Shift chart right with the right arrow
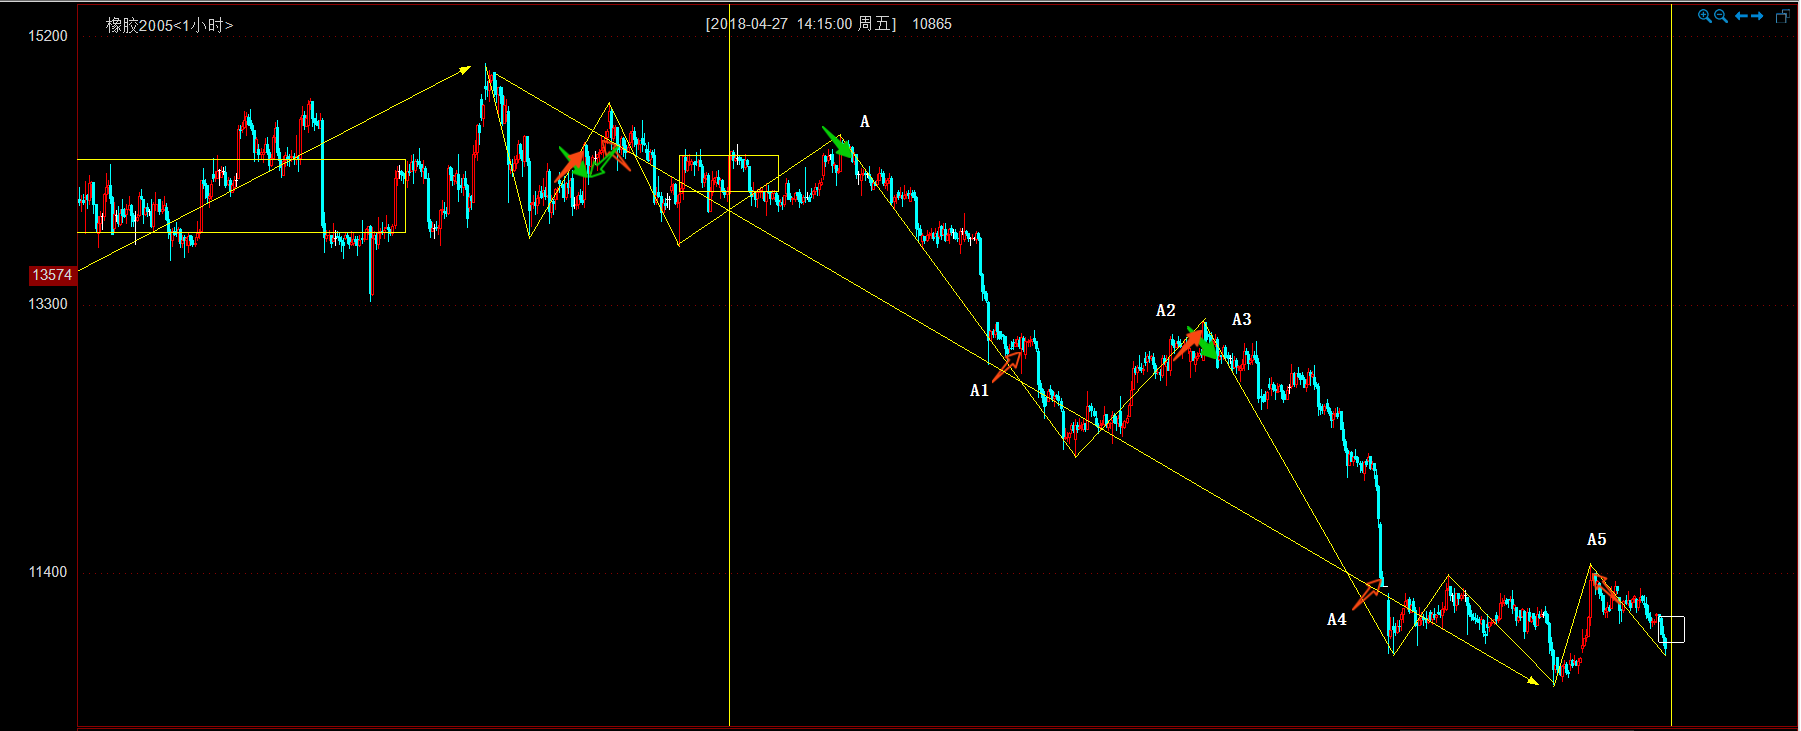This screenshot has height=731, width=1801. point(1757,16)
